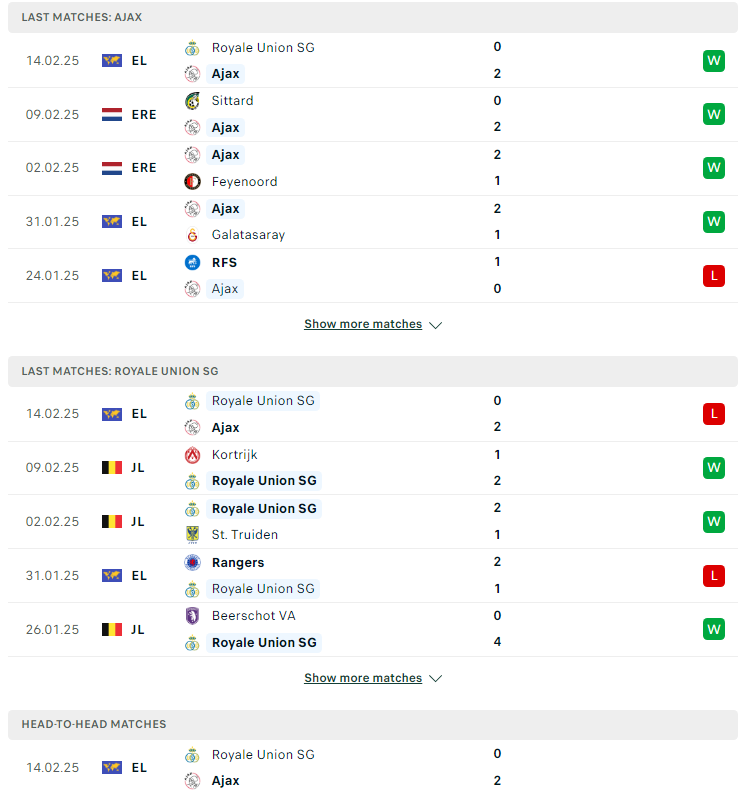Open Rangers team name link

[x=238, y=563]
